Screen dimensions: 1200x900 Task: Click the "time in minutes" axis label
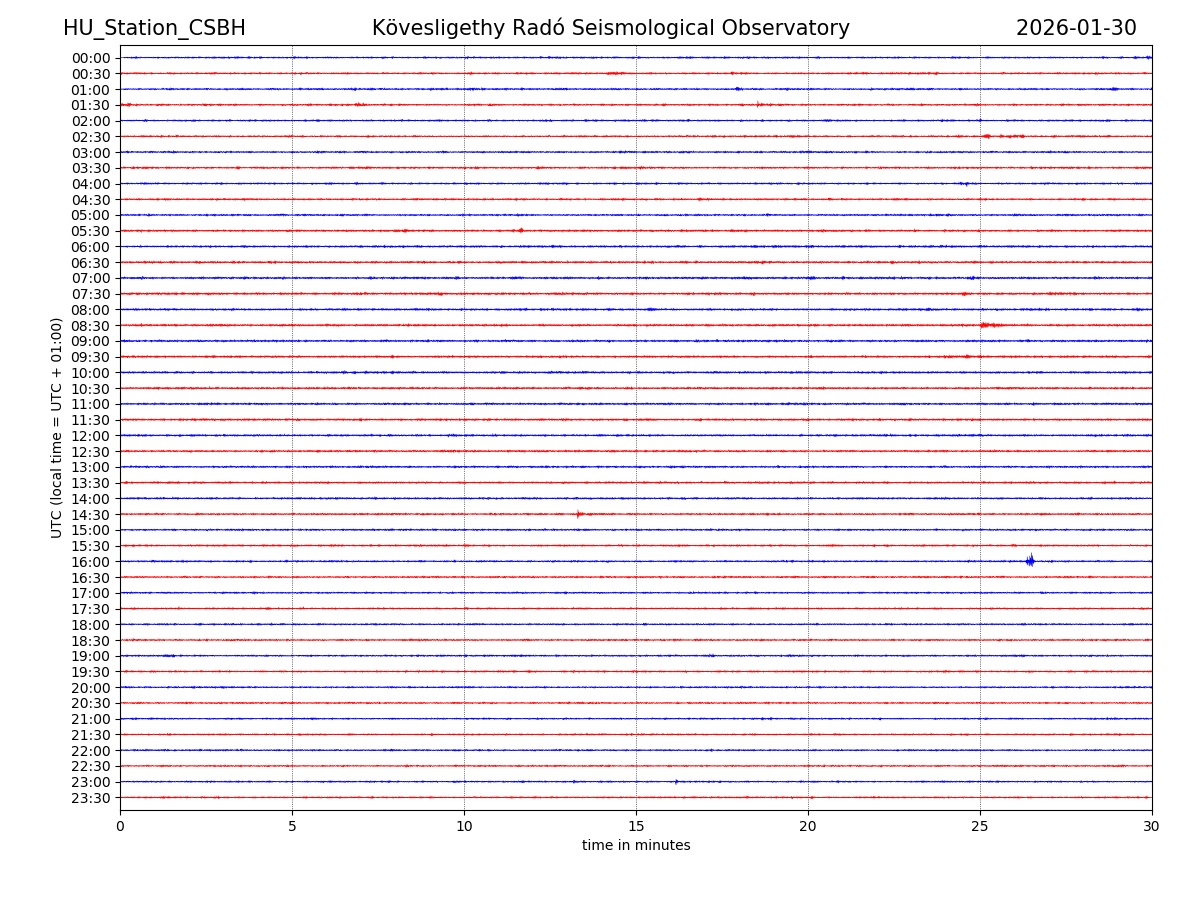[636, 846]
